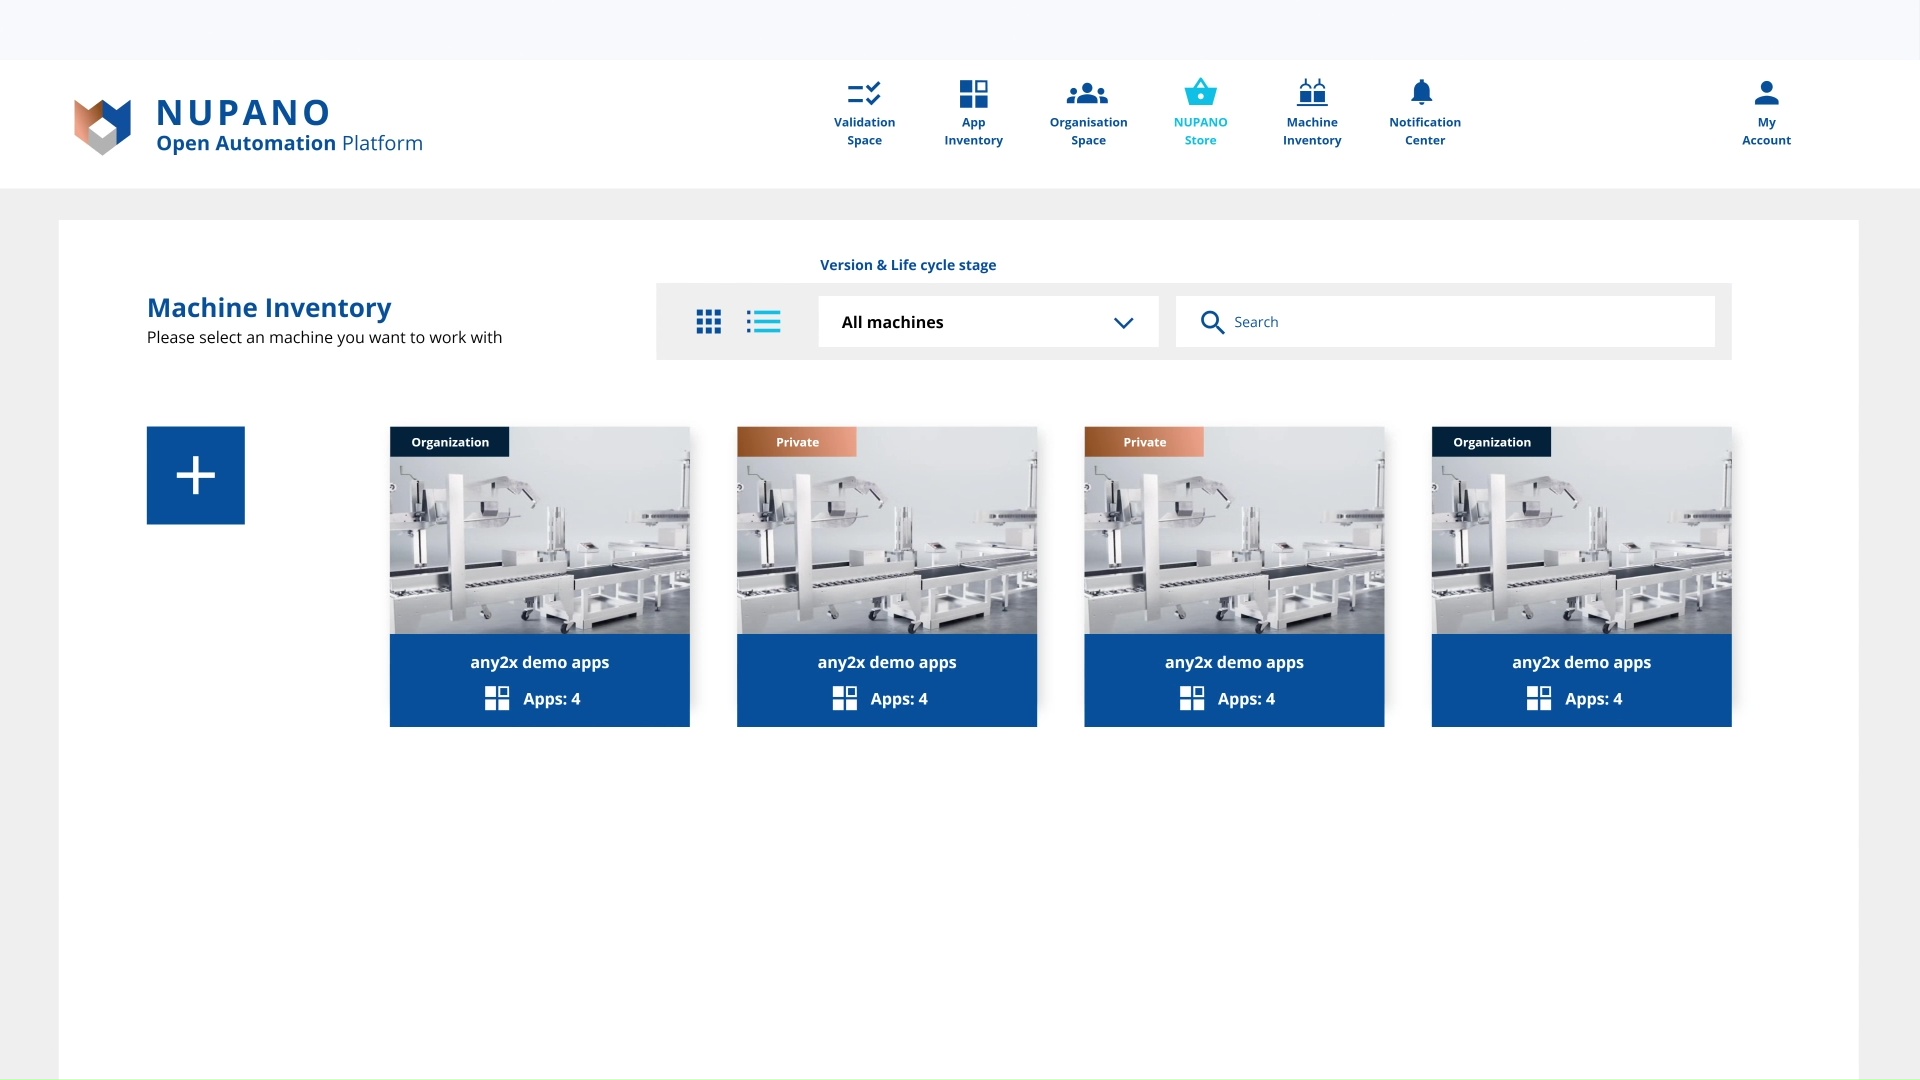The image size is (1920, 1080).
Task: Click the search magnifier icon
Action: (x=1212, y=322)
